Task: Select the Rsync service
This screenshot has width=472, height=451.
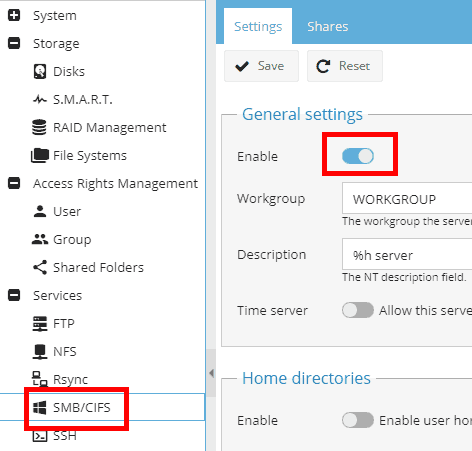Action: point(60,380)
